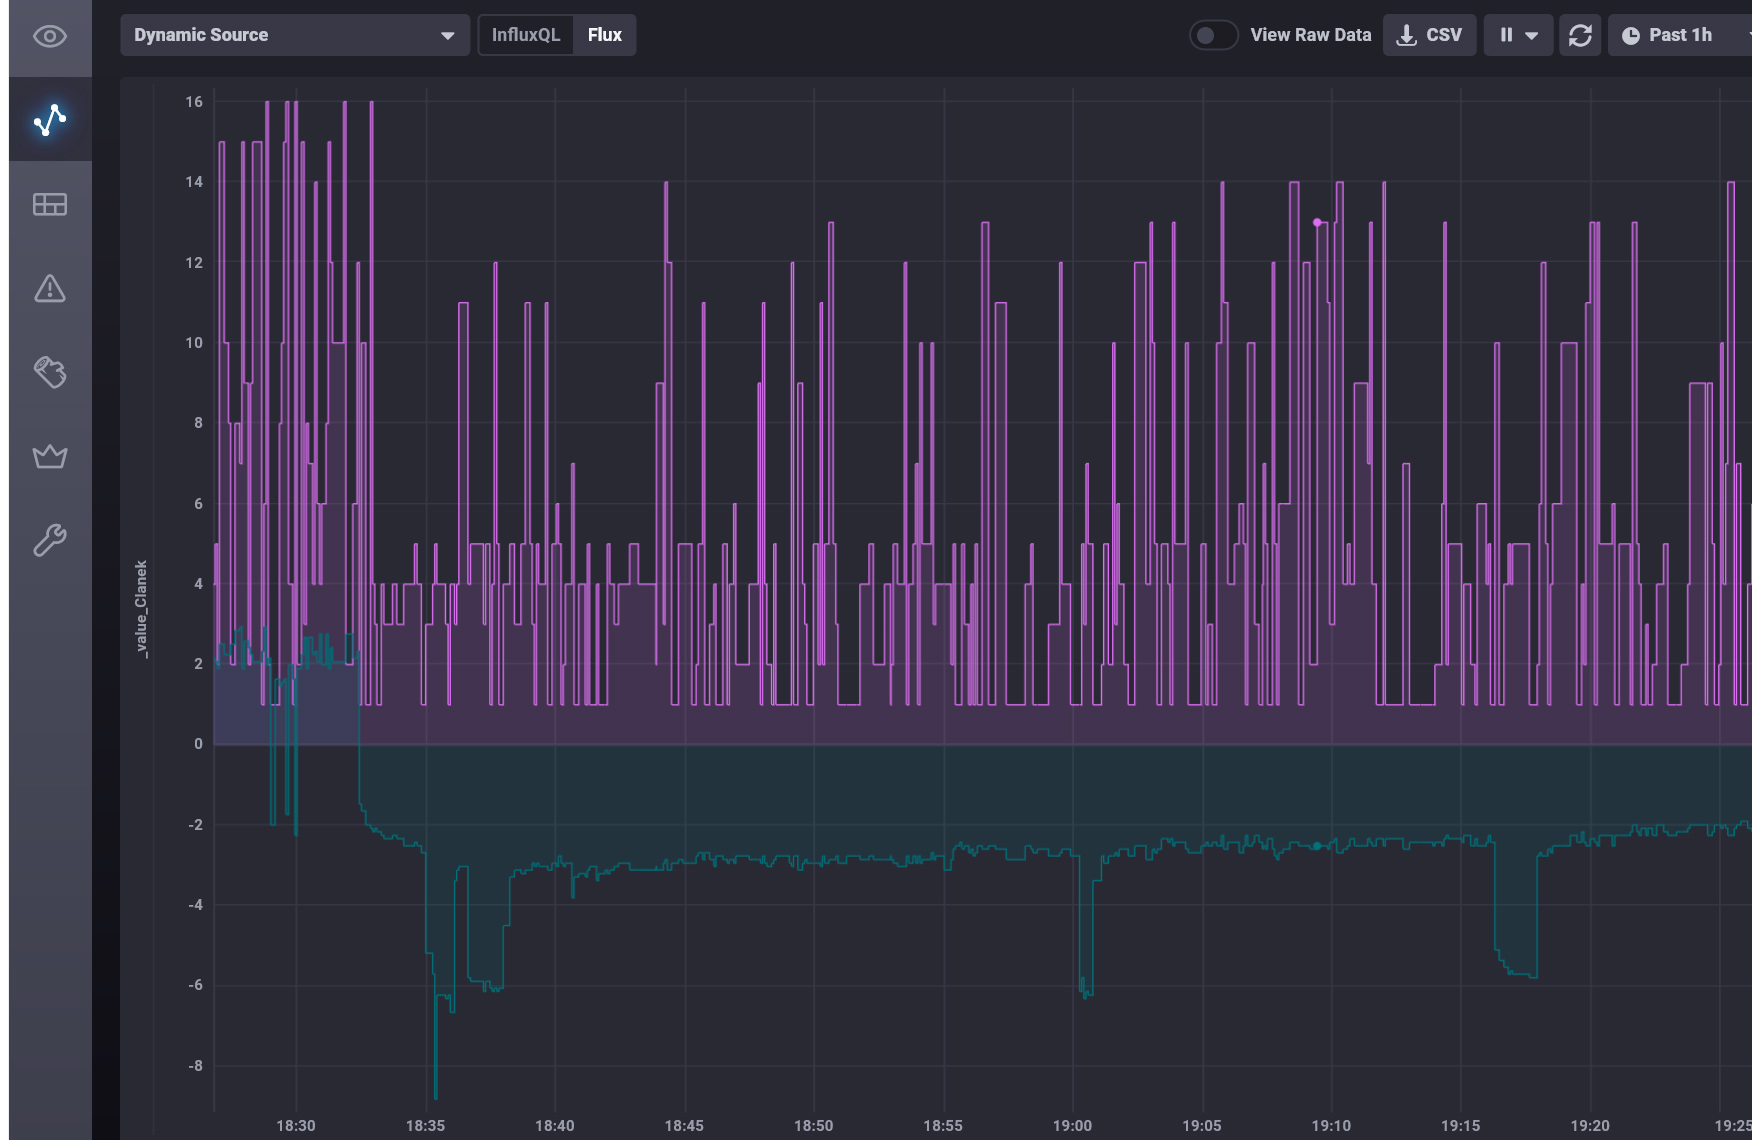This screenshot has height=1140, width=1752.
Task: Toggle the View Raw Data switch
Action: (1213, 35)
